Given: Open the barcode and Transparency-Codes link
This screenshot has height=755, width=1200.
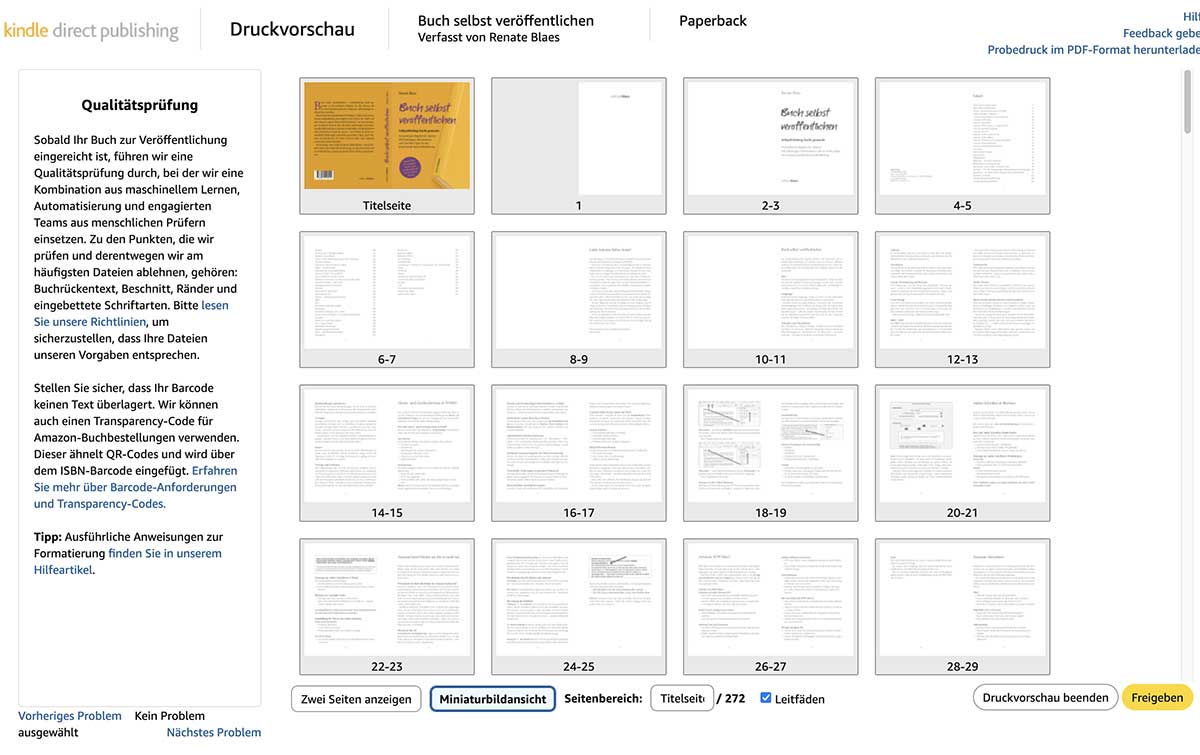Looking at the screenshot, I should (x=135, y=487).
